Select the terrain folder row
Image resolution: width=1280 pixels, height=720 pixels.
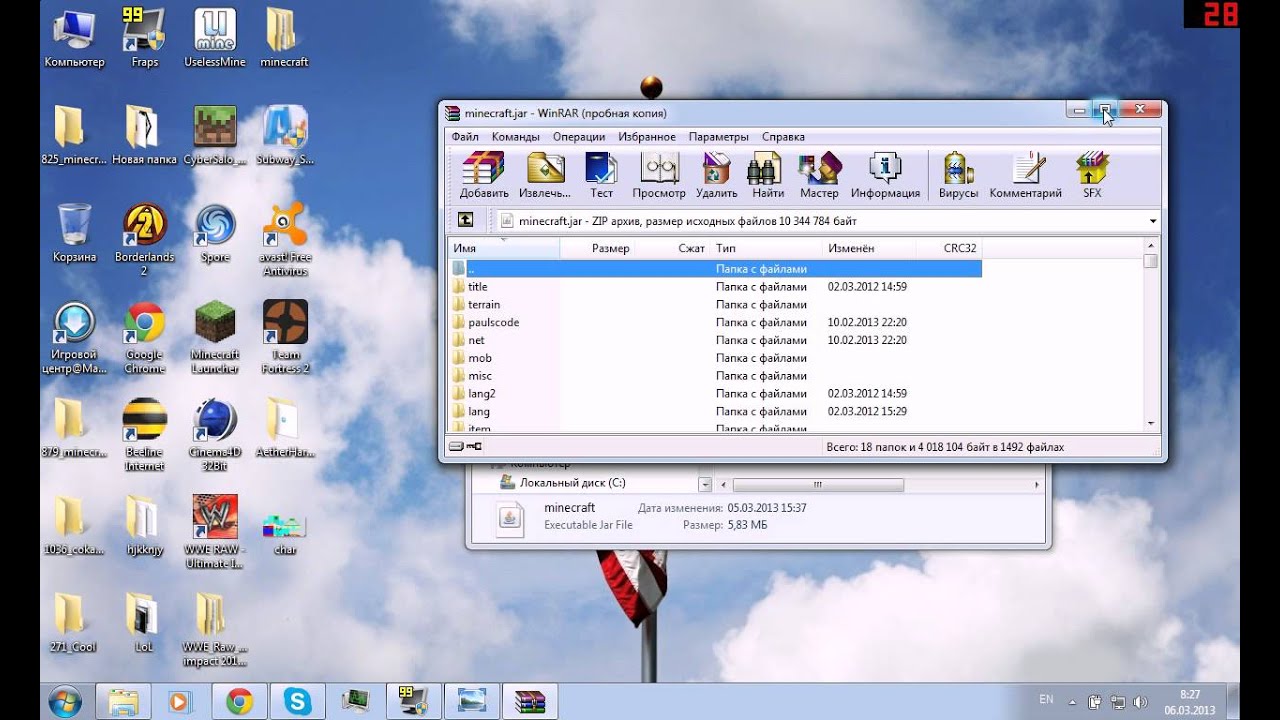pyautogui.click(x=714, y=305)
